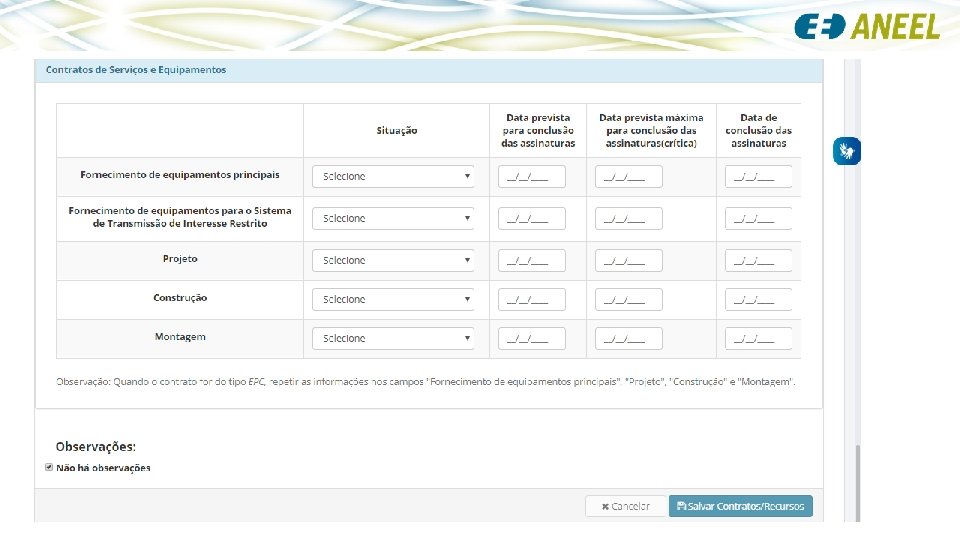This screenshot has height=540, width=960.
Task: Select data prevista máxima field for Construção
Action: pyautogui.click(x=628, y=299)
